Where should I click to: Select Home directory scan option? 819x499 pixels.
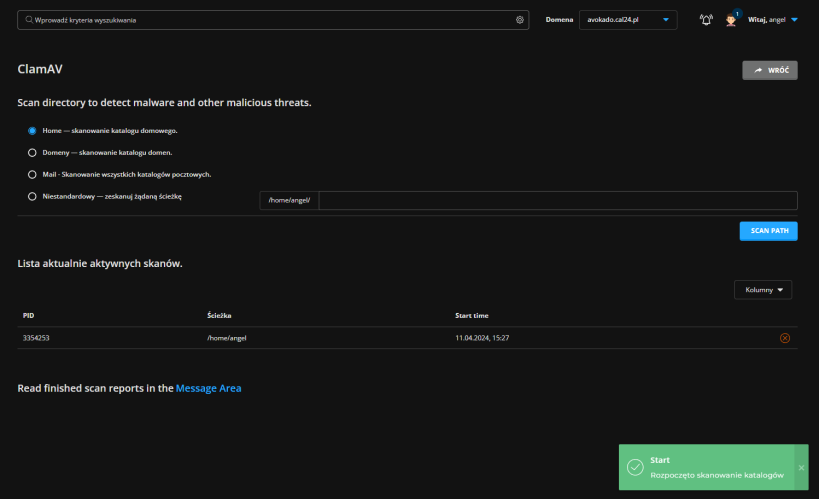tap(32, 131)
